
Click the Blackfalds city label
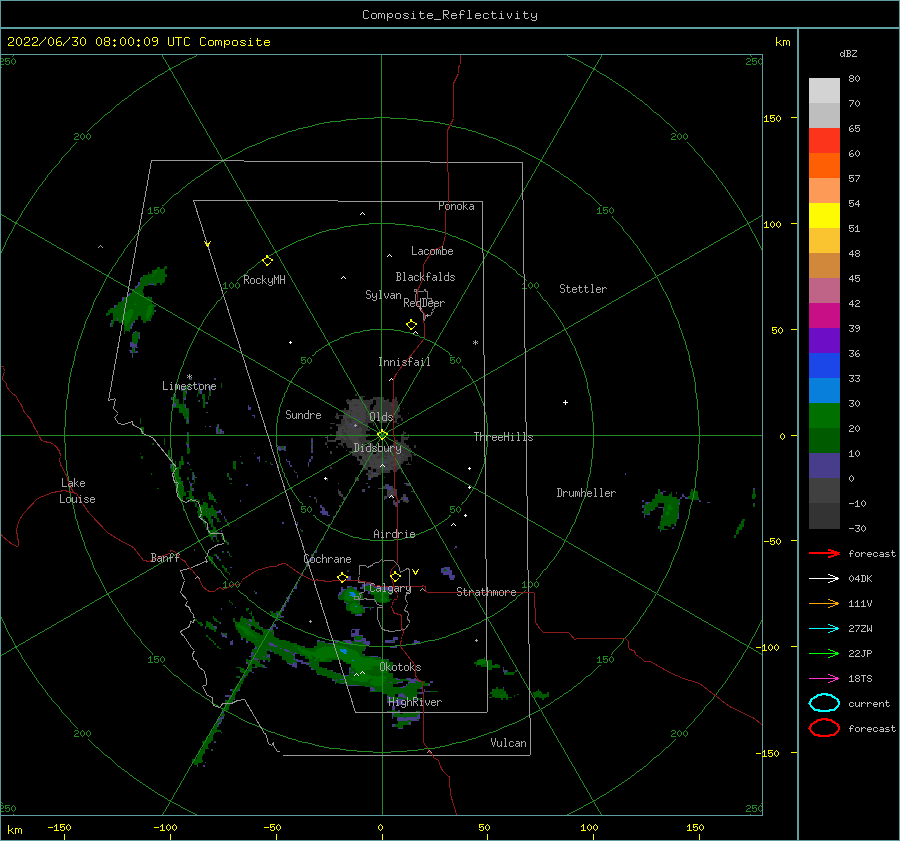pyautogui.click(x=425, y=277)
